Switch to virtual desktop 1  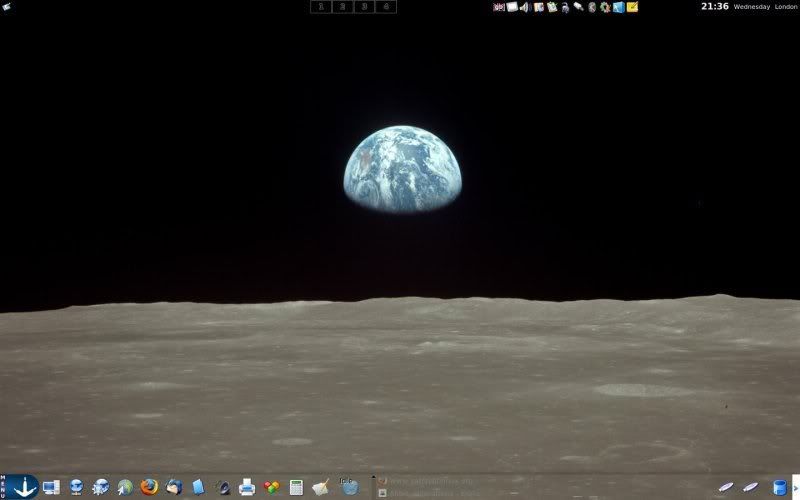[x=321, y=7]
